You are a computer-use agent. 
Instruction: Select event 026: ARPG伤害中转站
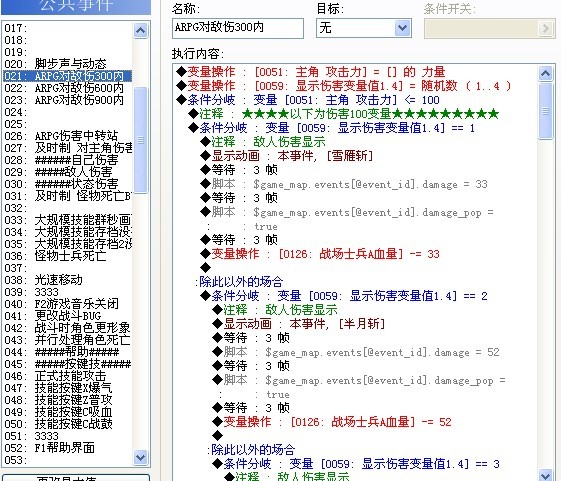click(x=68, y=136)
